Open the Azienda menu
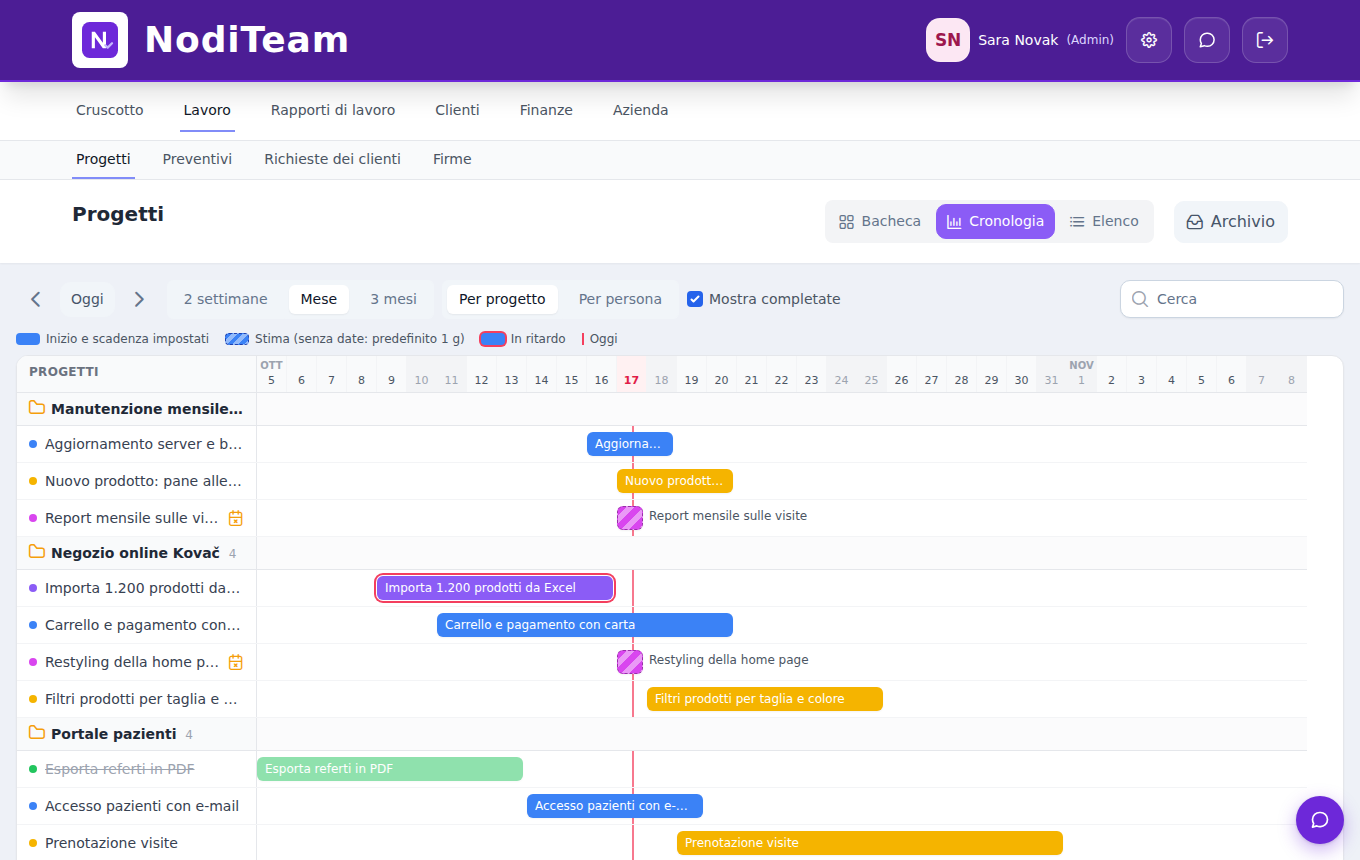Image resolution: width=1360 pixels, height=860 pixels. coord(640,110)
